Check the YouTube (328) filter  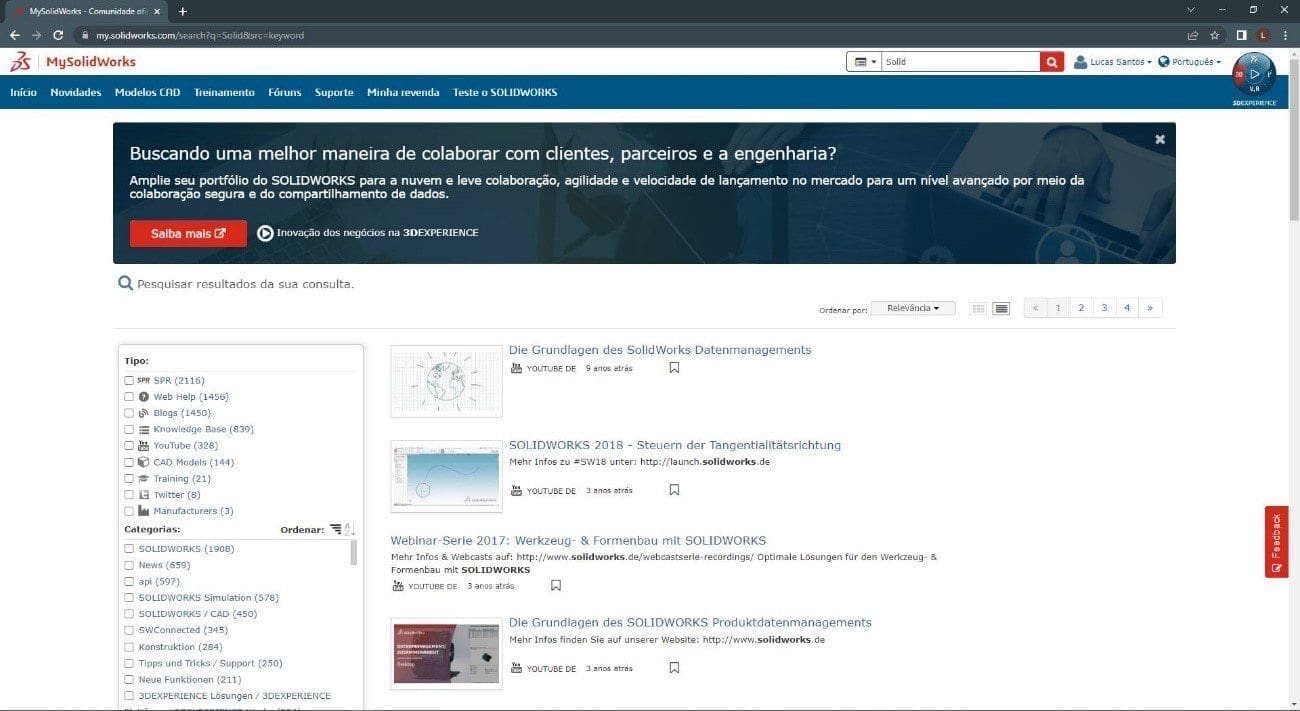pyautogui.click(x=129, y=446)
